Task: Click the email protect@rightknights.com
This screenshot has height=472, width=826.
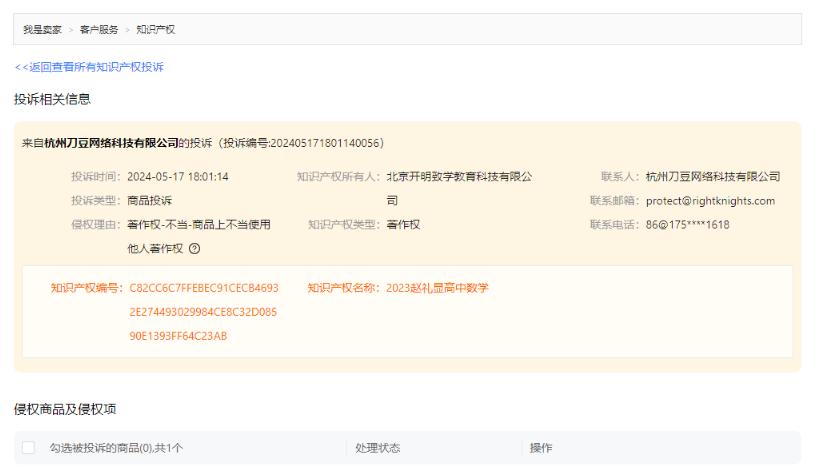Action: coord(711,201)
